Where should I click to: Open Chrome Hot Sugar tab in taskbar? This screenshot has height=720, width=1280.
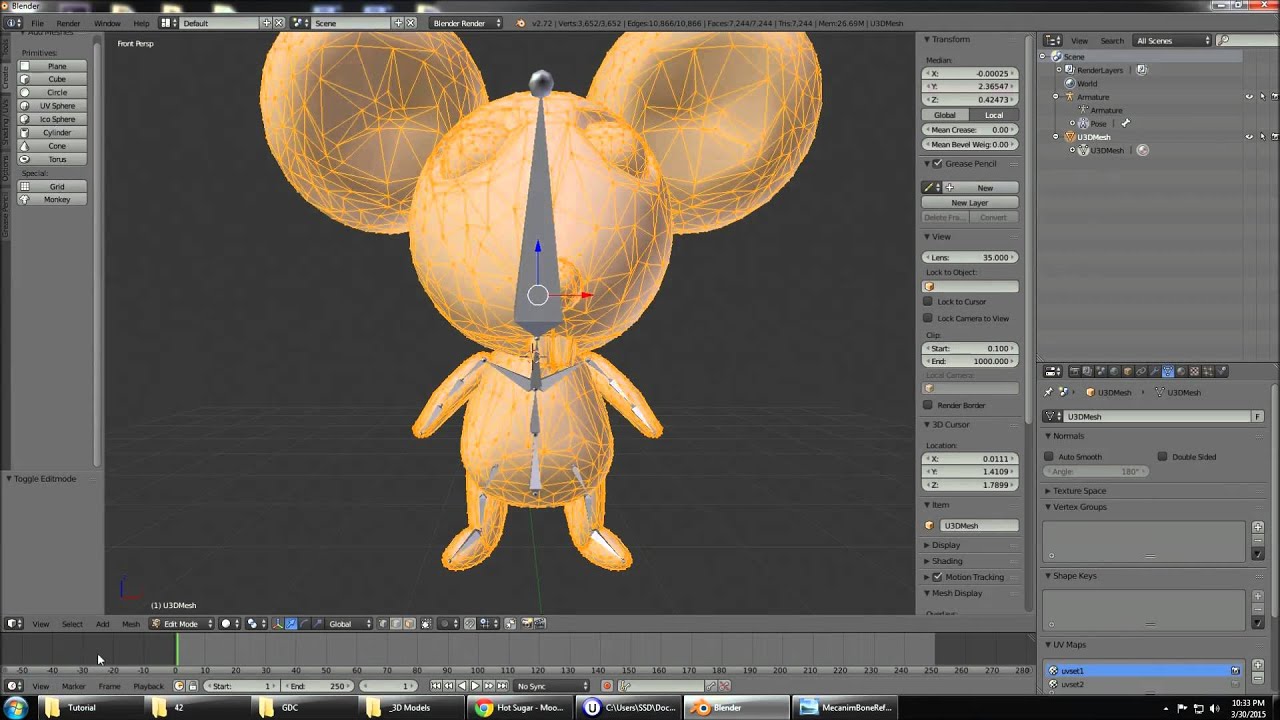point(519,708)
